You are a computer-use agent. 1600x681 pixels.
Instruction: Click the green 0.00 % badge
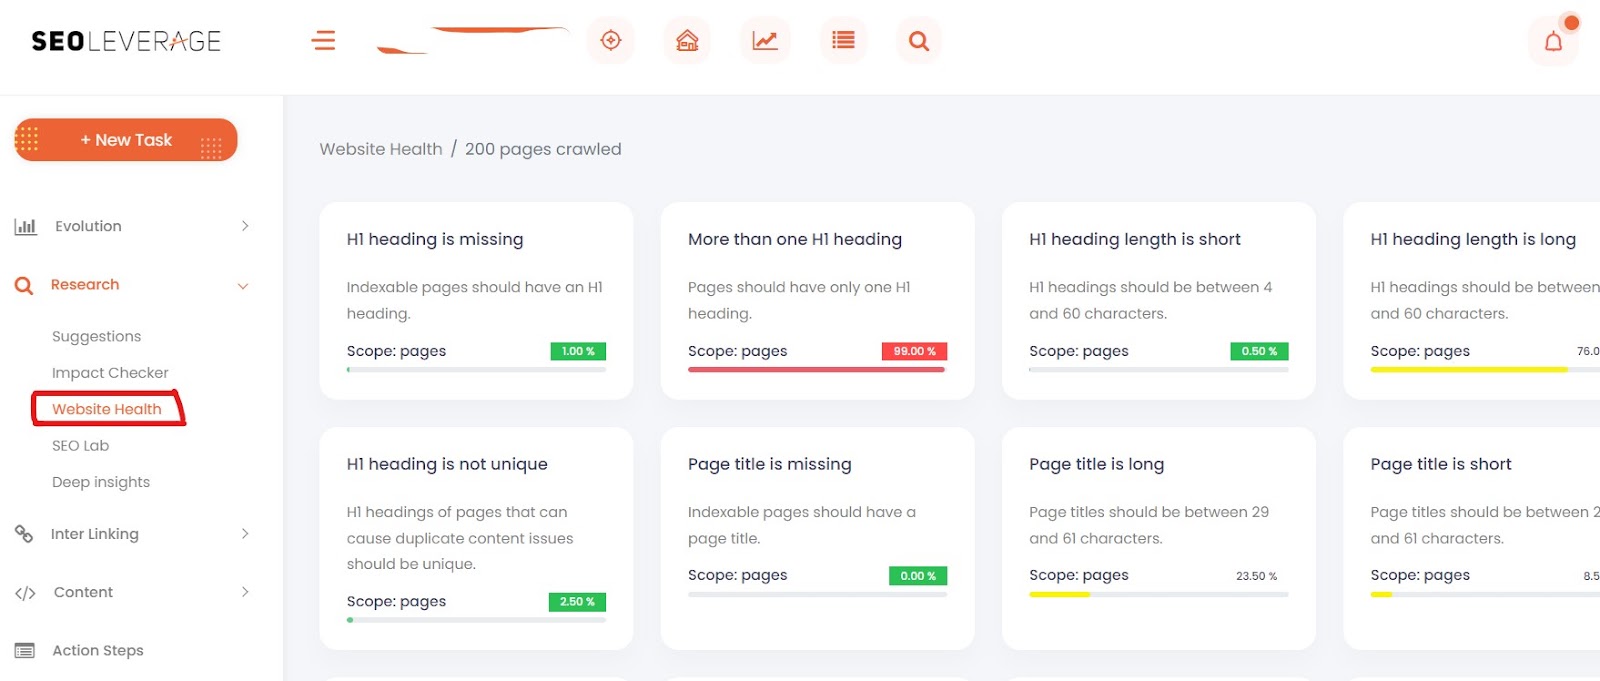pos(918,576)
